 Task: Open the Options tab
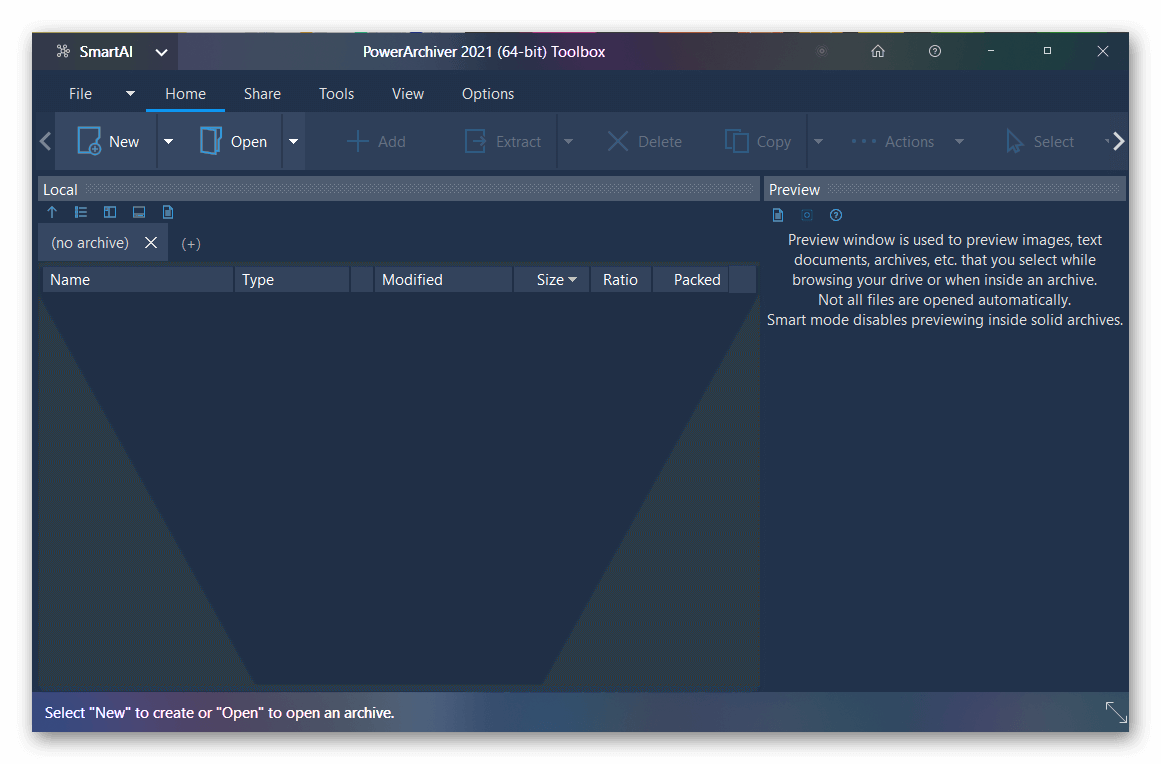(x=487, y=94)
